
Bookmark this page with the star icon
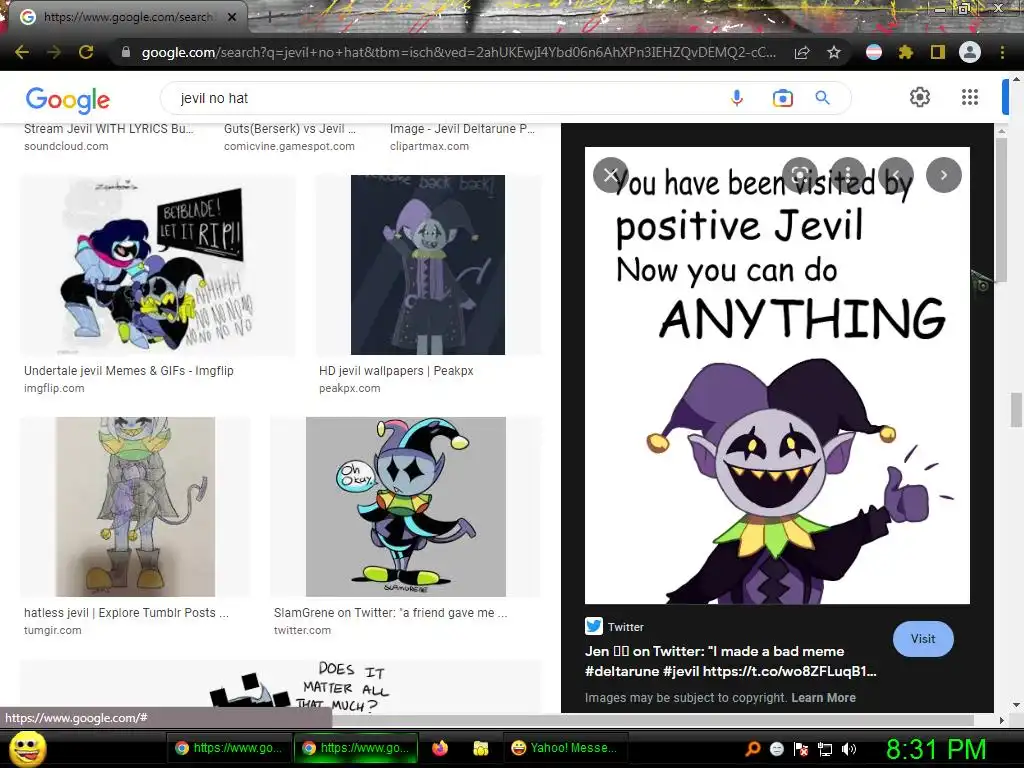pos(834,52)
